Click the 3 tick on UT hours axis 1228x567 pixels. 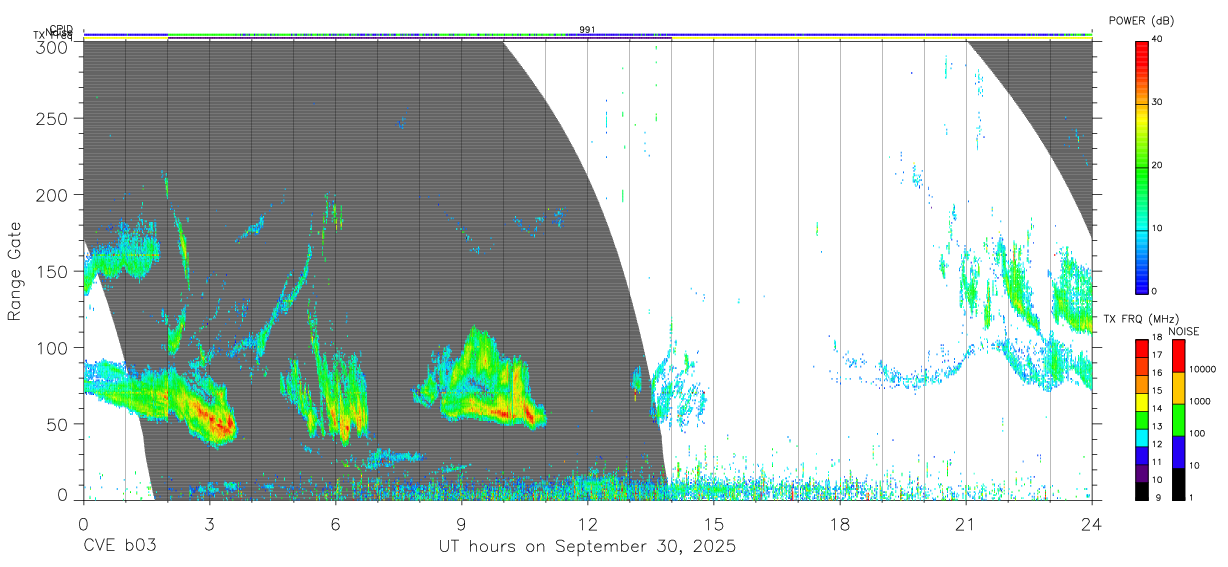209,523
